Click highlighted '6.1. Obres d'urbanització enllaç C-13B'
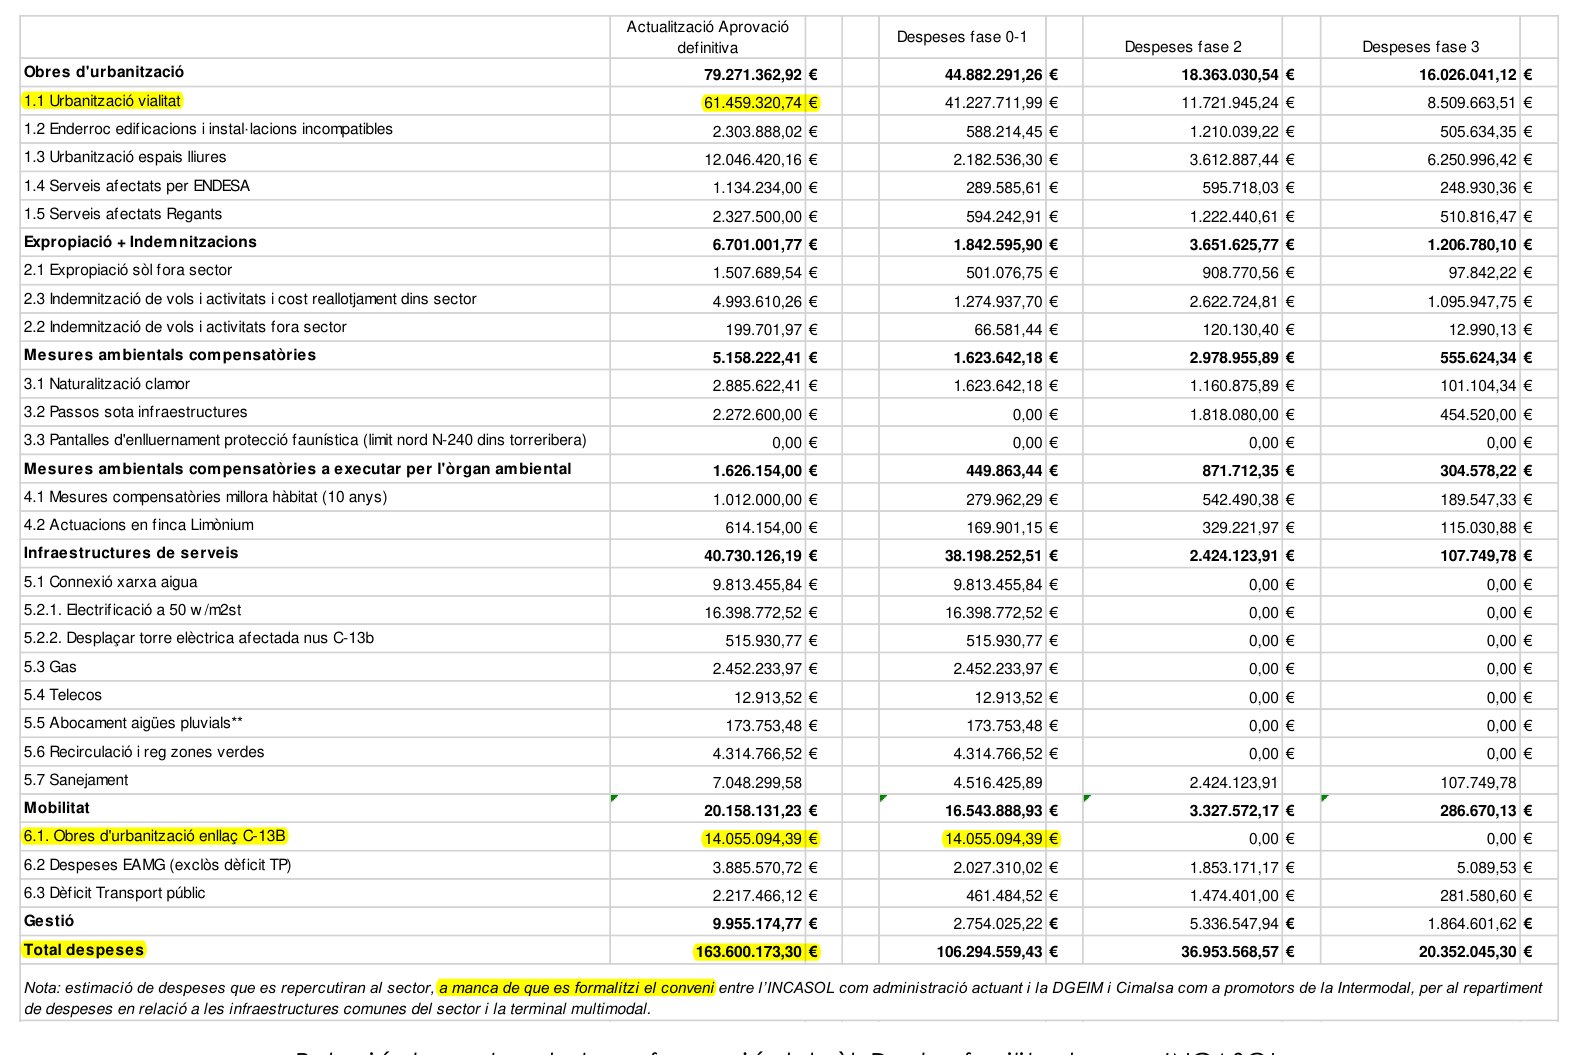 155,836
